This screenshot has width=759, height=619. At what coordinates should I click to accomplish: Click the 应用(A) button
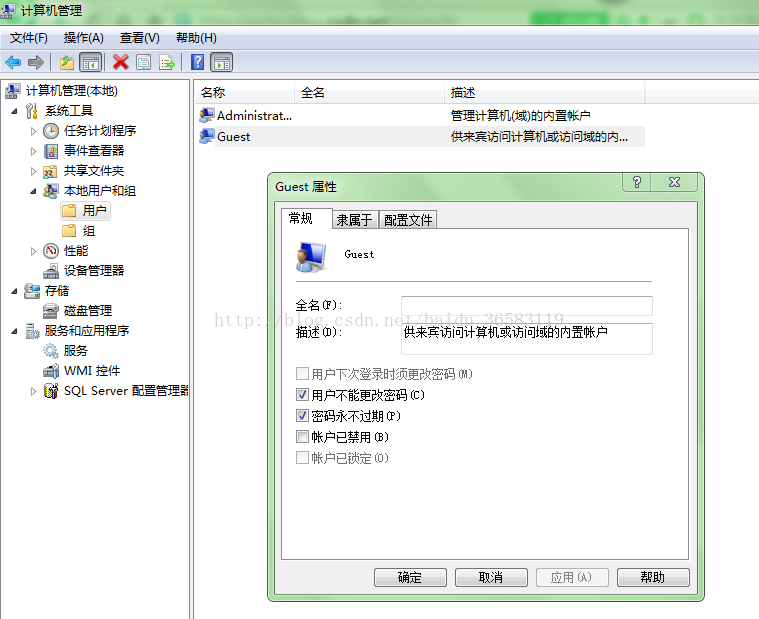572,577
